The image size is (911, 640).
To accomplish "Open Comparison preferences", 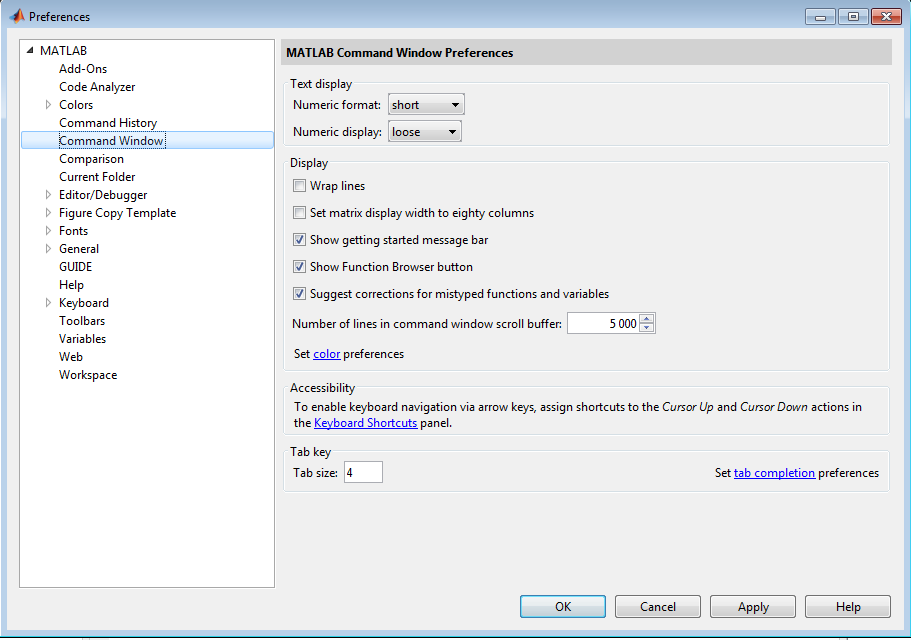I will point(91,159).
